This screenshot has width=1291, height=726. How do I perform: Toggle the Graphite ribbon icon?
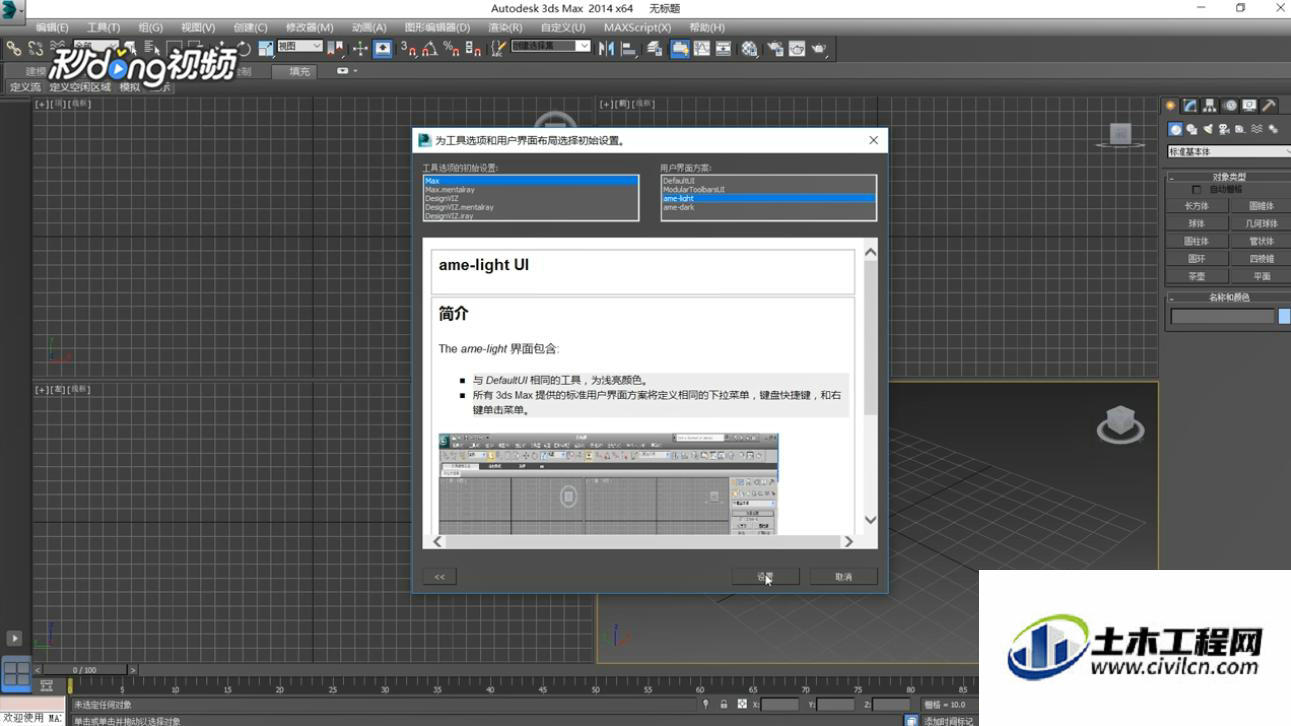pyautogui.click(x=679, y=48)
